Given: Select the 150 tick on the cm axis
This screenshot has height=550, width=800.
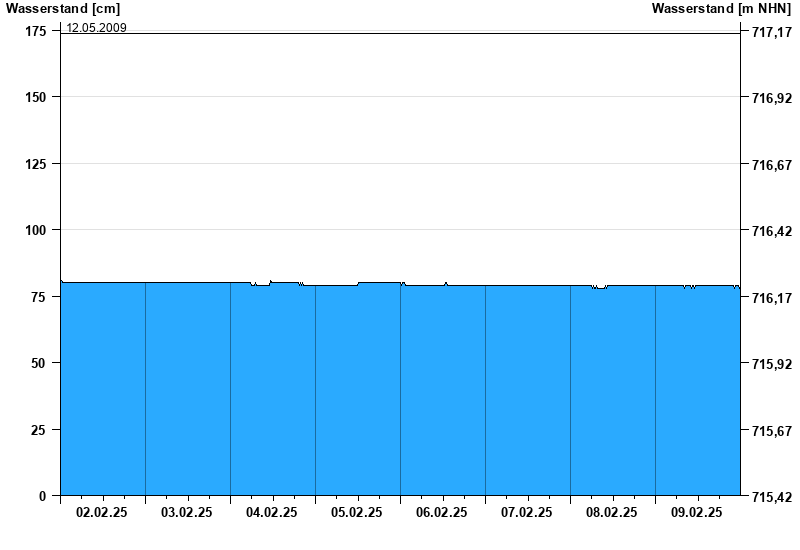Looking at the screenshot, I should tap(35, 98).
